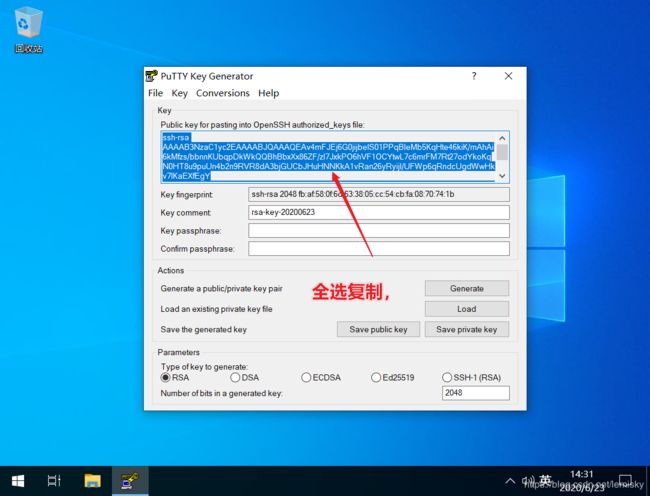Open the File menu
Image resolution: width=650 pixels, height=496 pixels.
coord(155,93)
